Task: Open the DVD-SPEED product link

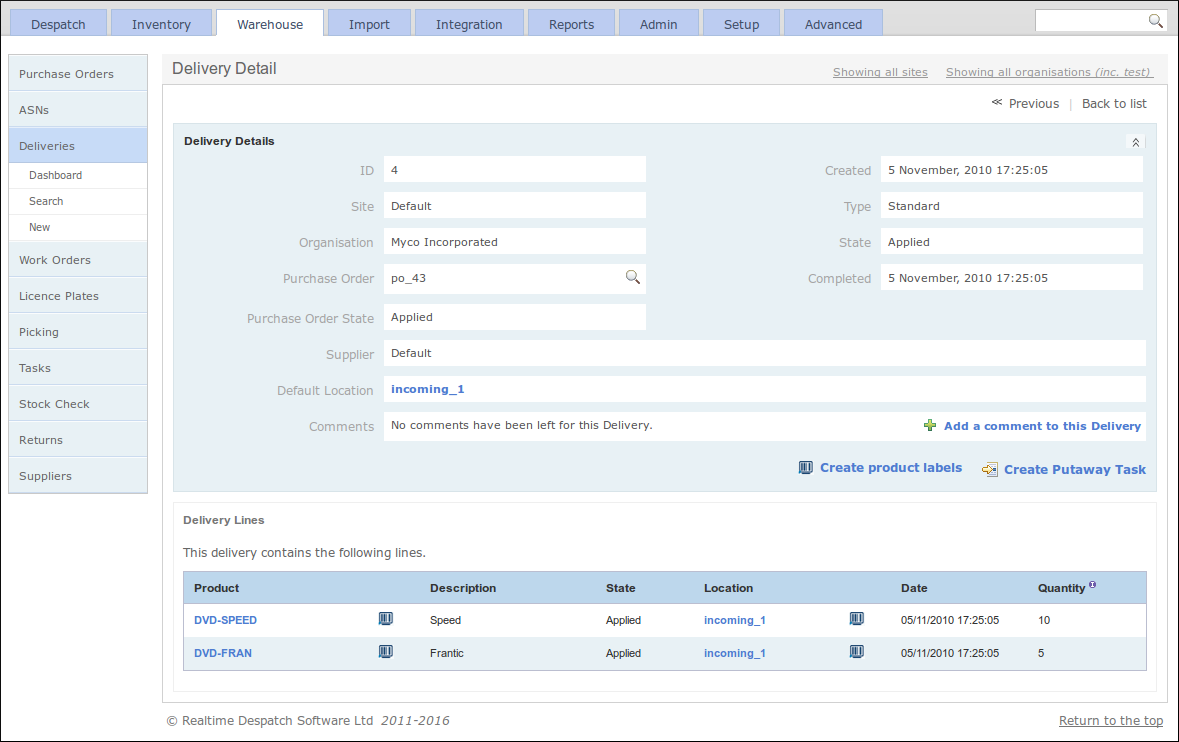Action: (226, 620)
